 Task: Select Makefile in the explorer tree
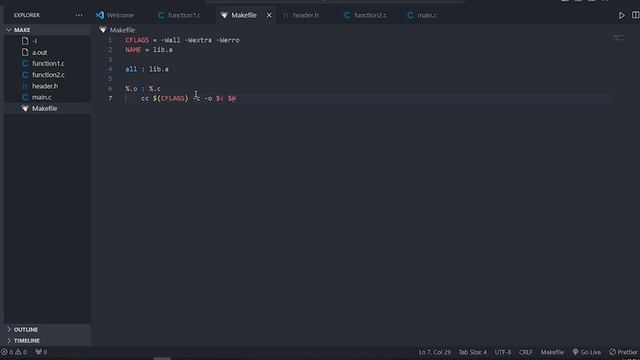pyautogui.click(x=47, y=108)
